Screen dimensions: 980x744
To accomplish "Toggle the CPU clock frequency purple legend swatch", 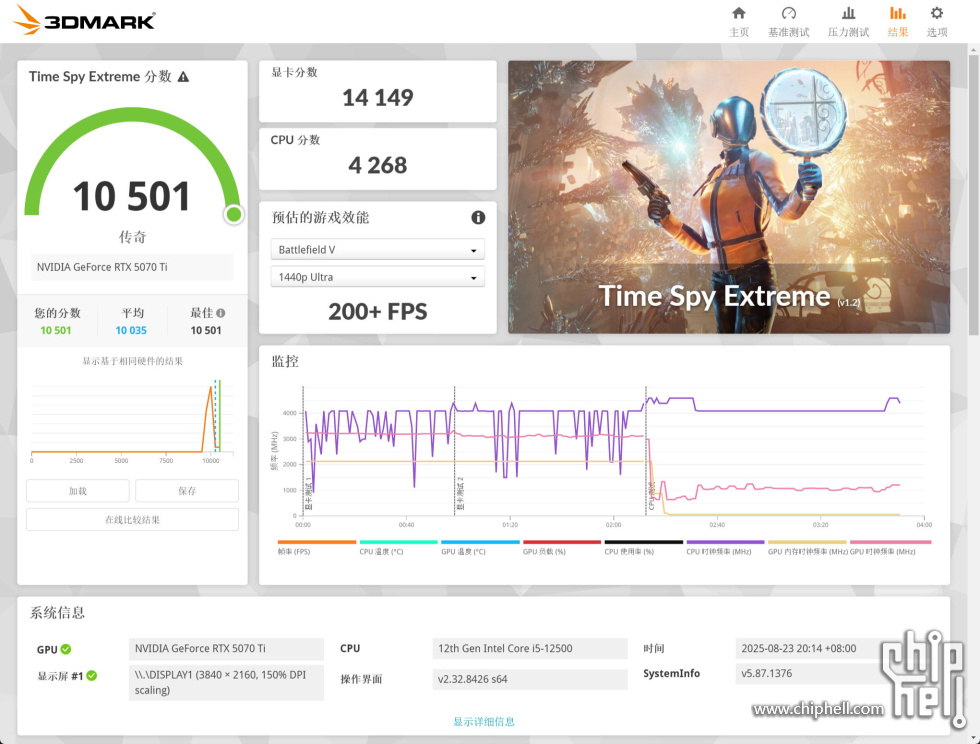I will point(726,542).
